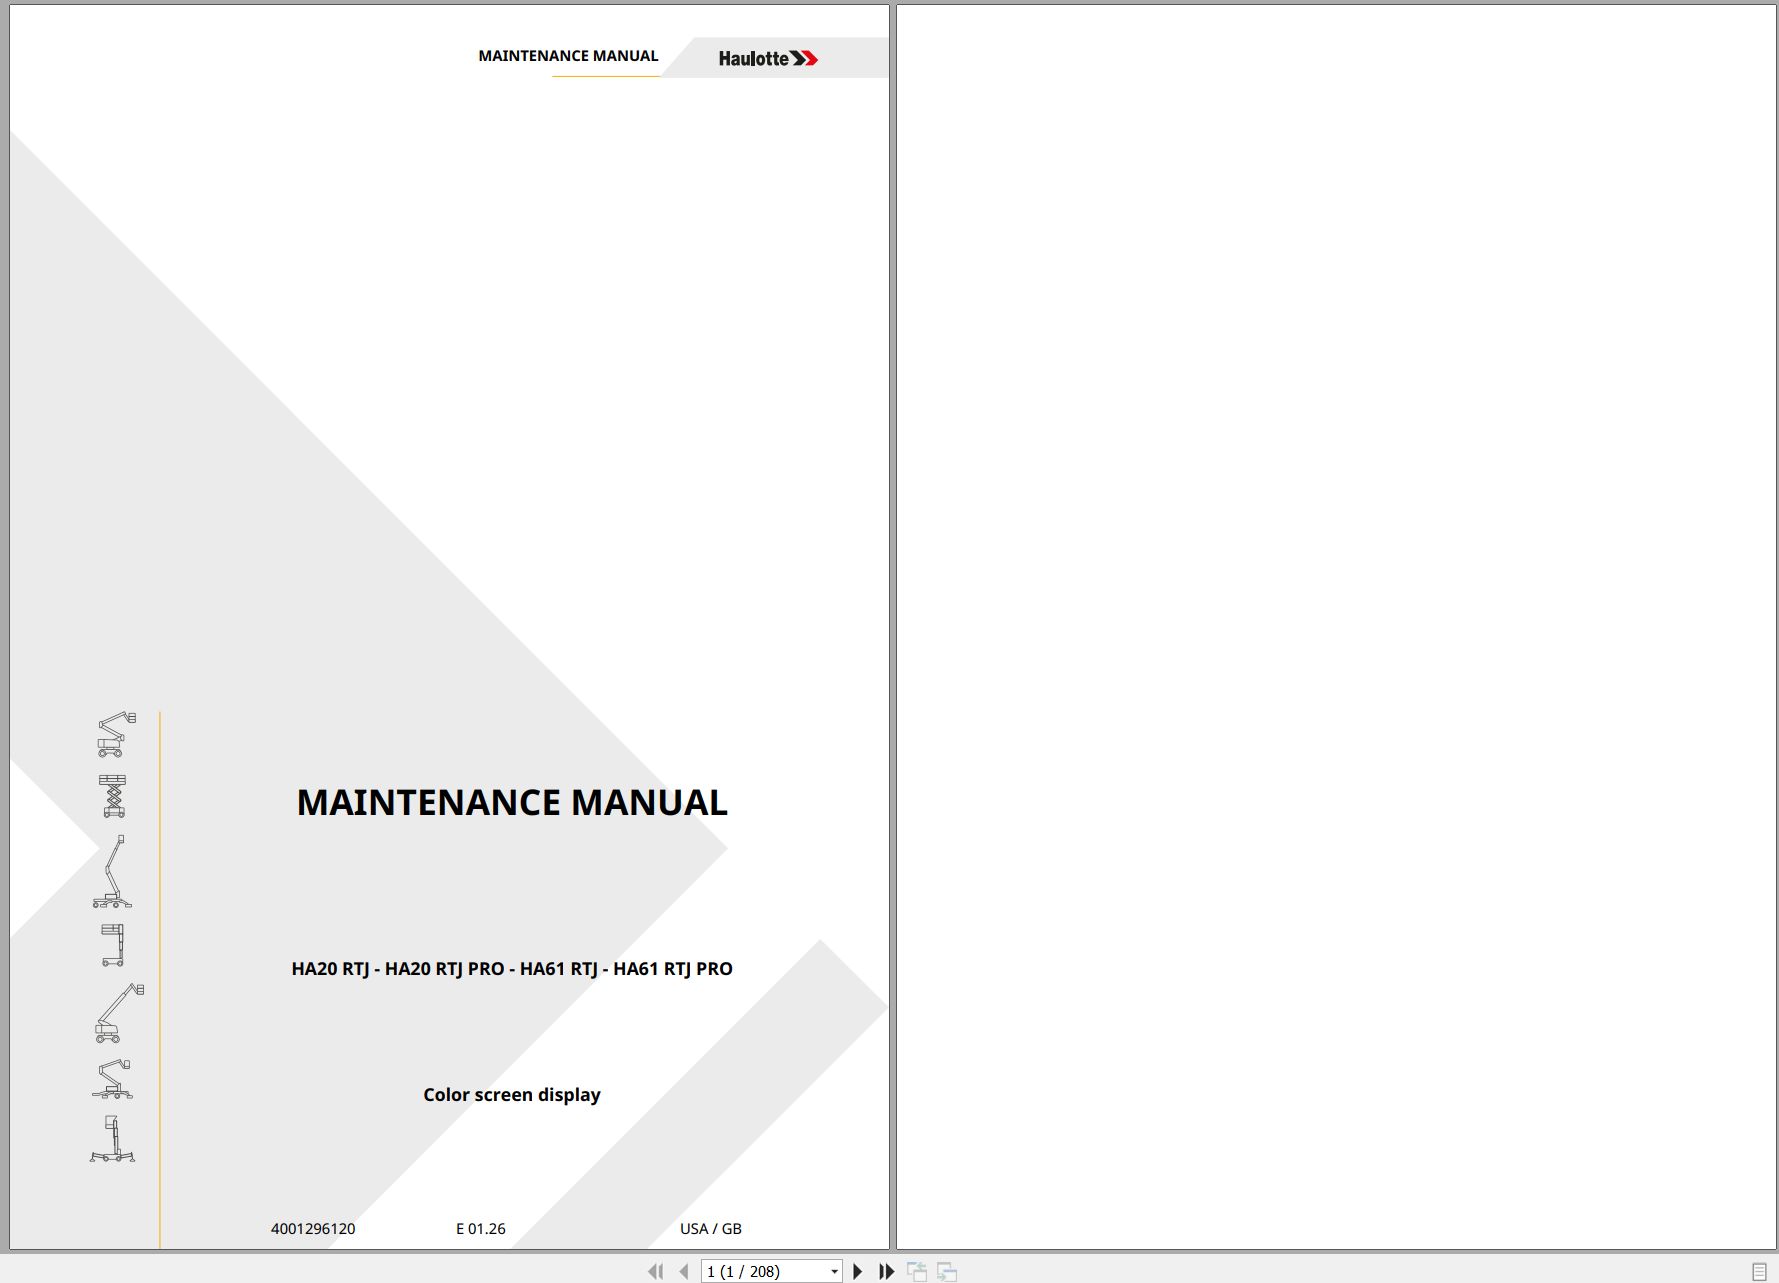
Task: Click the tall telescopic boom lift icon
Action: pos(113,872)
